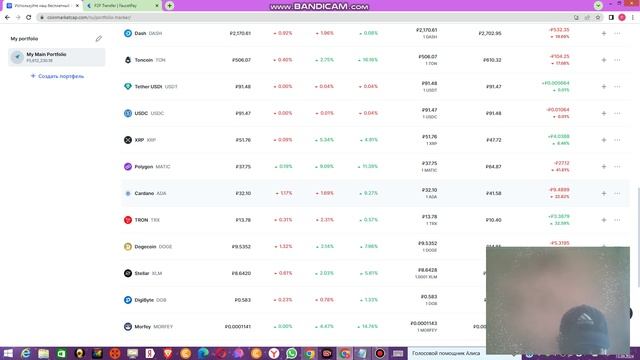Add transaction plus for USDC row
This screenshot has width=640, height=360.
pos(604,113)
